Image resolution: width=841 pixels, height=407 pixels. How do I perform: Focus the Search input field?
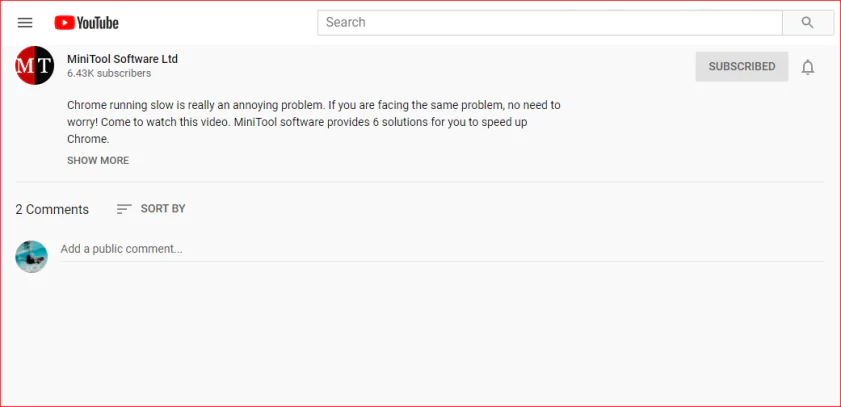(550, 22)
